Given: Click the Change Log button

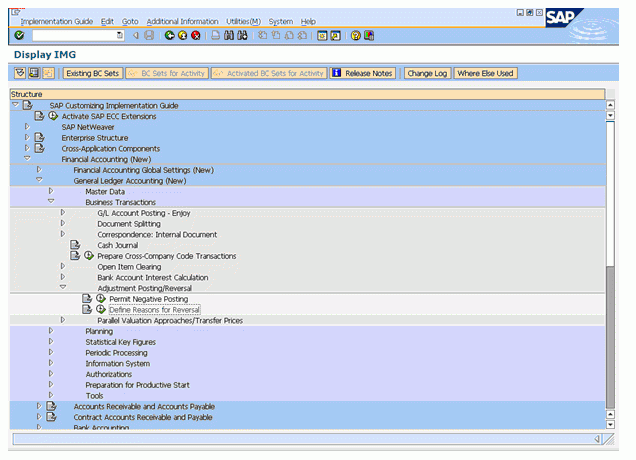Looking at the screenshot, I should [x=427, y=73].
